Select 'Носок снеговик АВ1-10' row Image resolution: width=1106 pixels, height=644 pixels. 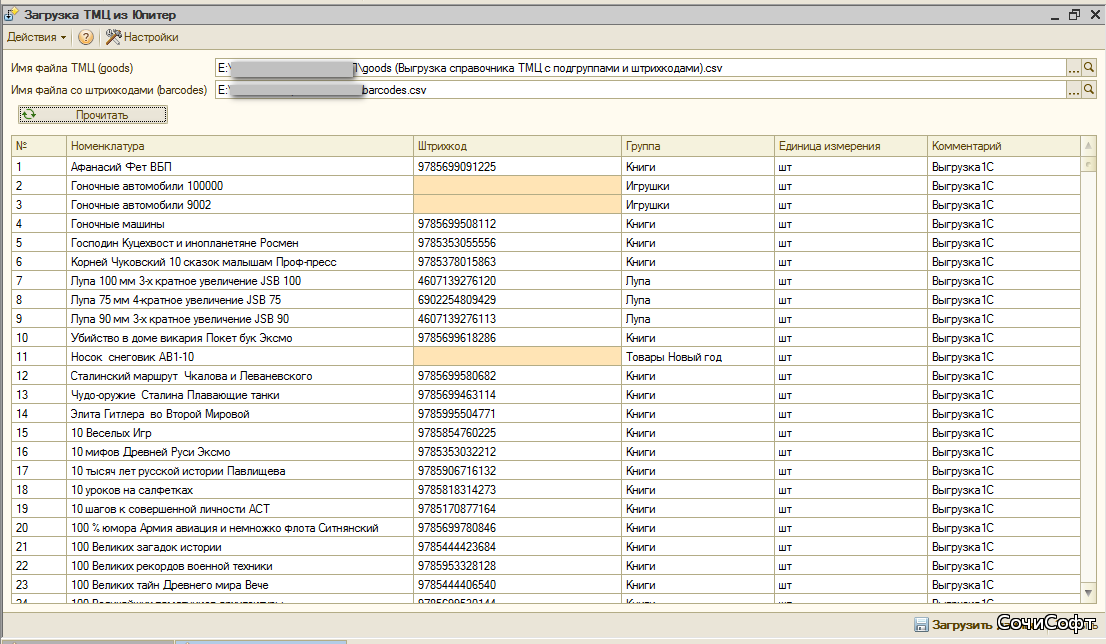tap(546, 358)
